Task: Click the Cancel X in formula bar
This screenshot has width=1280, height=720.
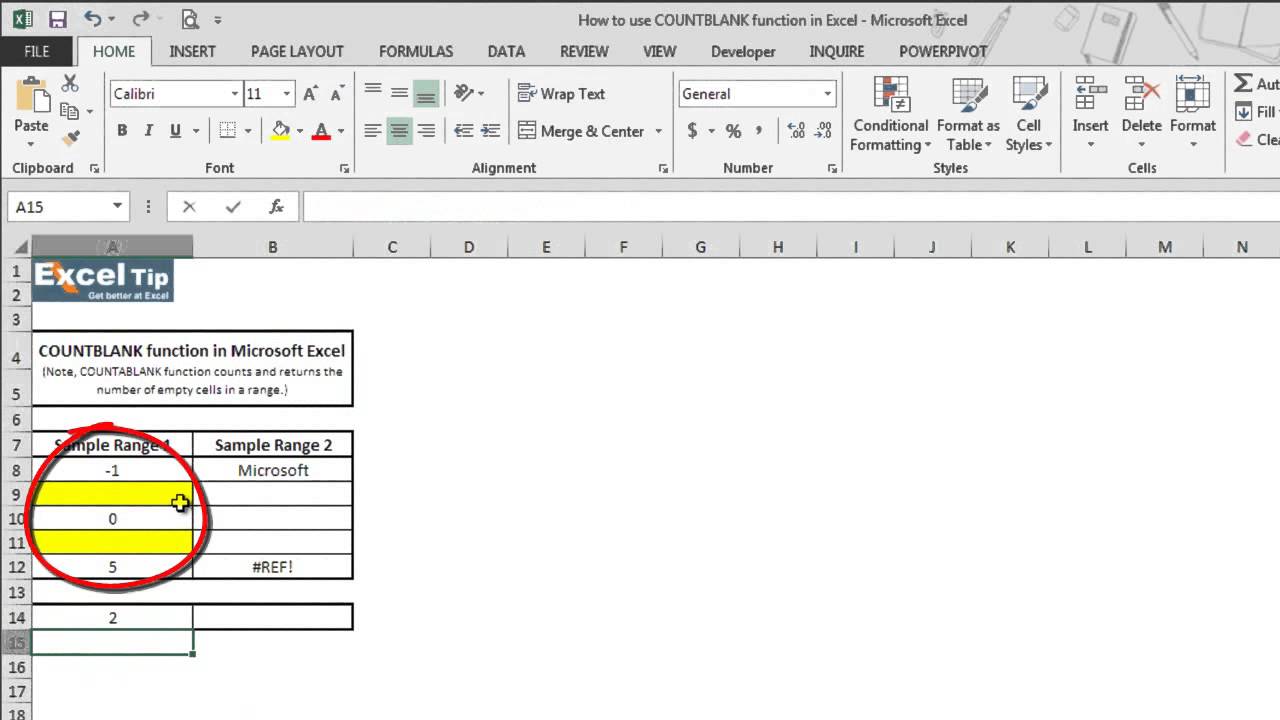Action: click(x=189, y=207)
